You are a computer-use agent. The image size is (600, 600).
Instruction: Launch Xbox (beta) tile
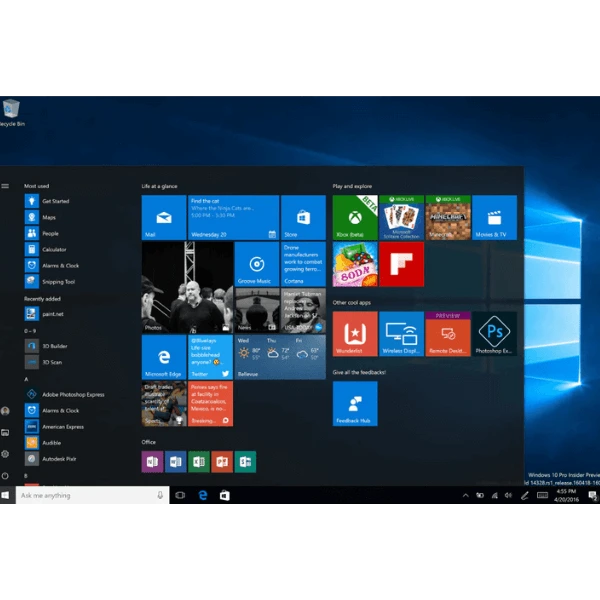tap(355, 217)
